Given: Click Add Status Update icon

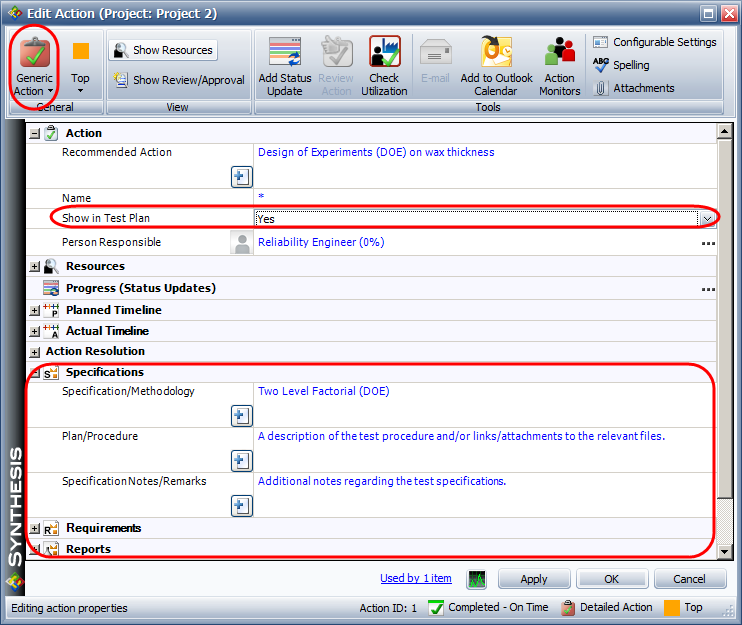Looking at the screenshot, I should pos(285,54).
